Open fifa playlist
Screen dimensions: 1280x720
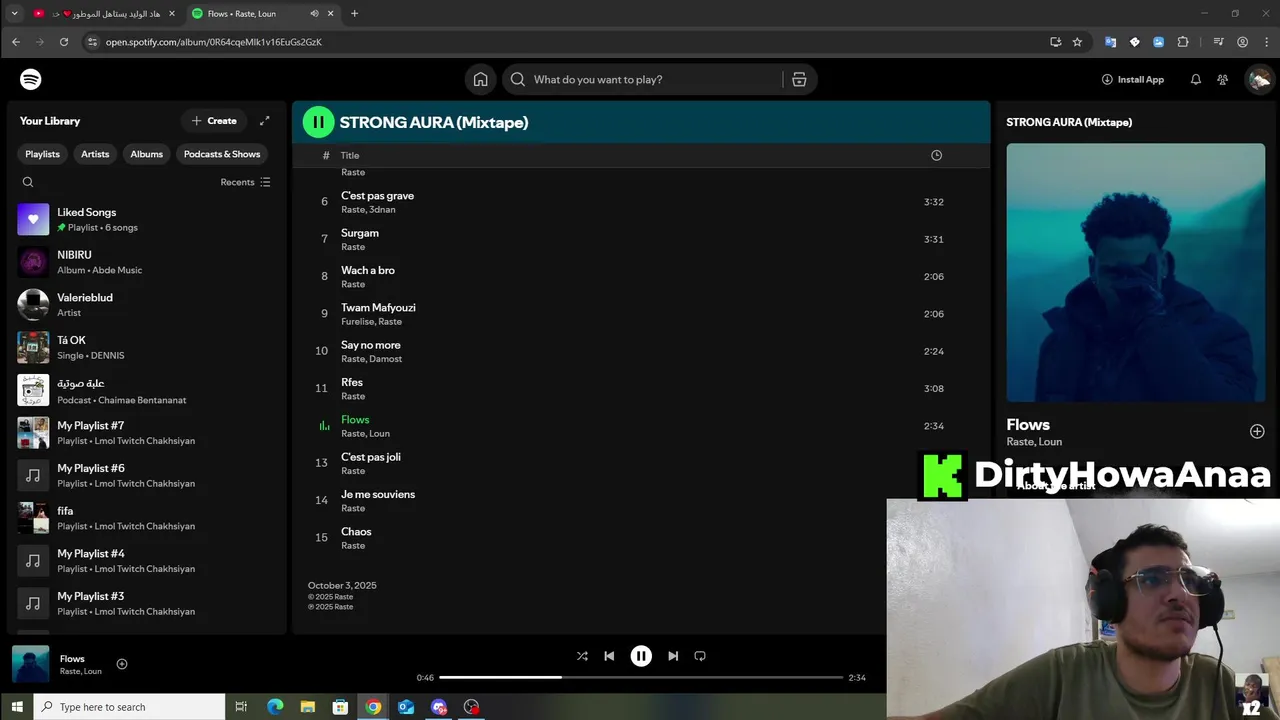pyautogui.click(x=145, y=518)
